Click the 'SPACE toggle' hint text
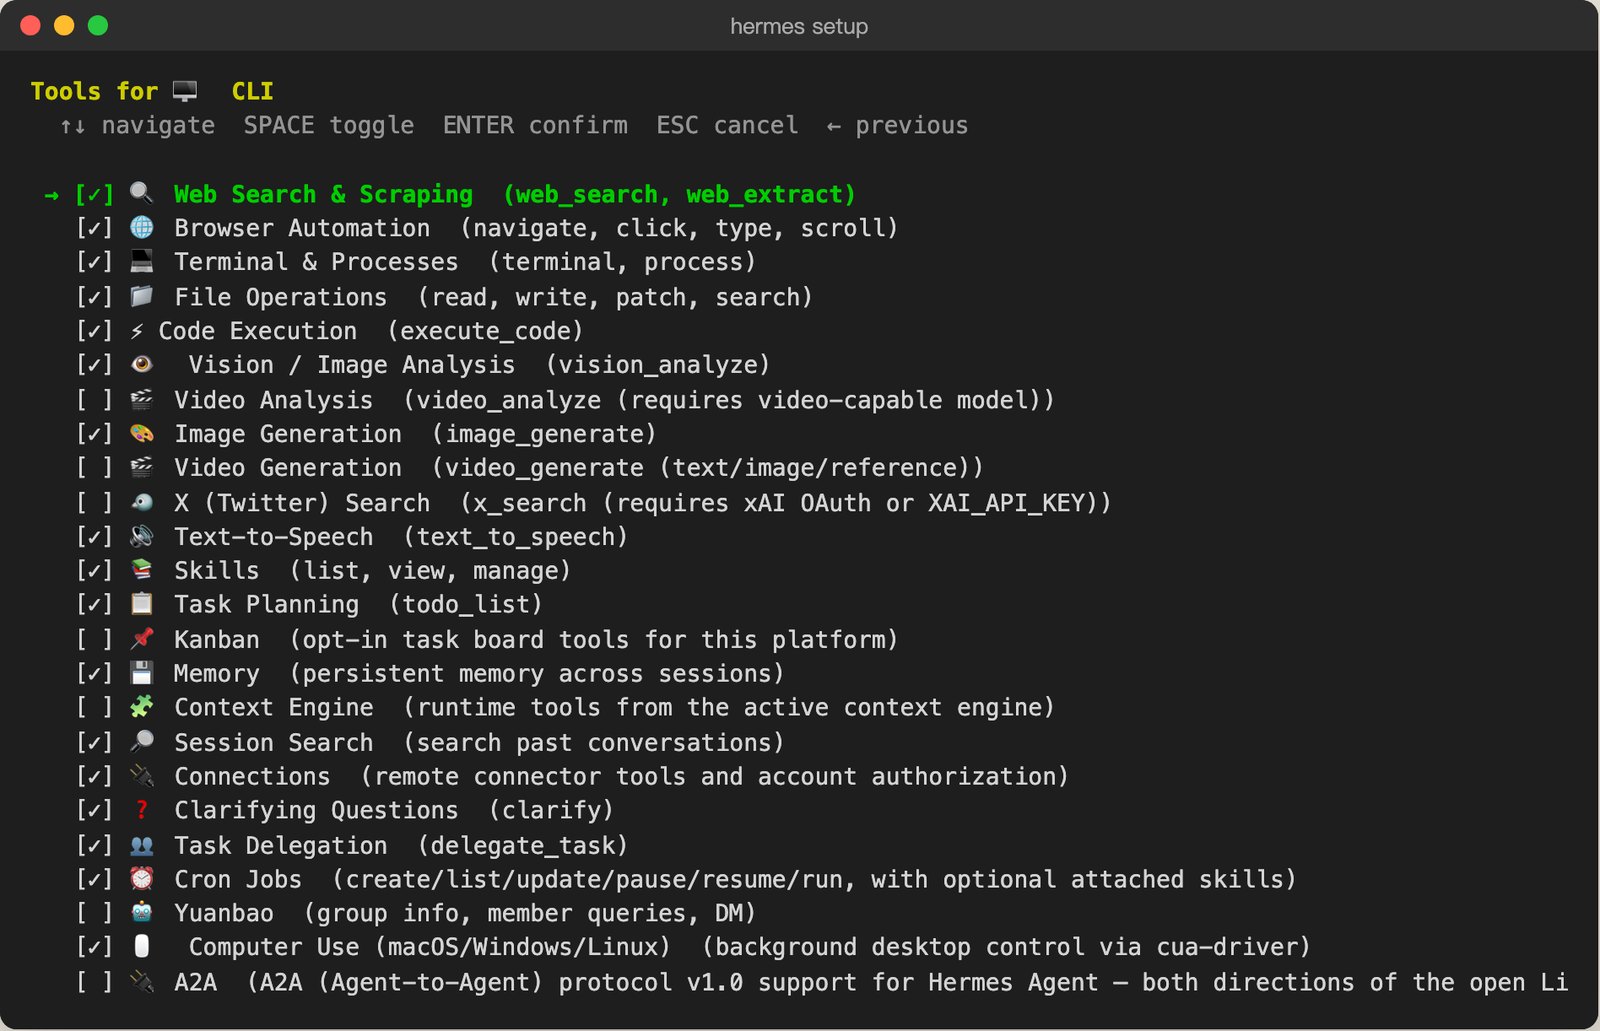 [x=328, y=126]
